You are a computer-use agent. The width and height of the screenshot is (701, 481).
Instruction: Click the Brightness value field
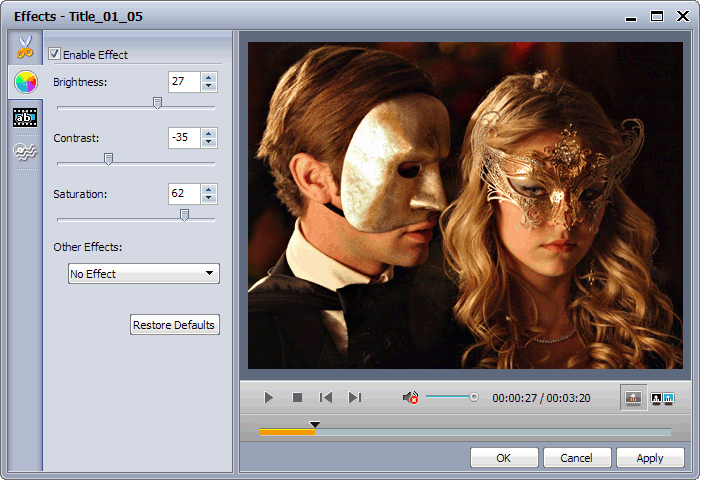pos(184,82)
